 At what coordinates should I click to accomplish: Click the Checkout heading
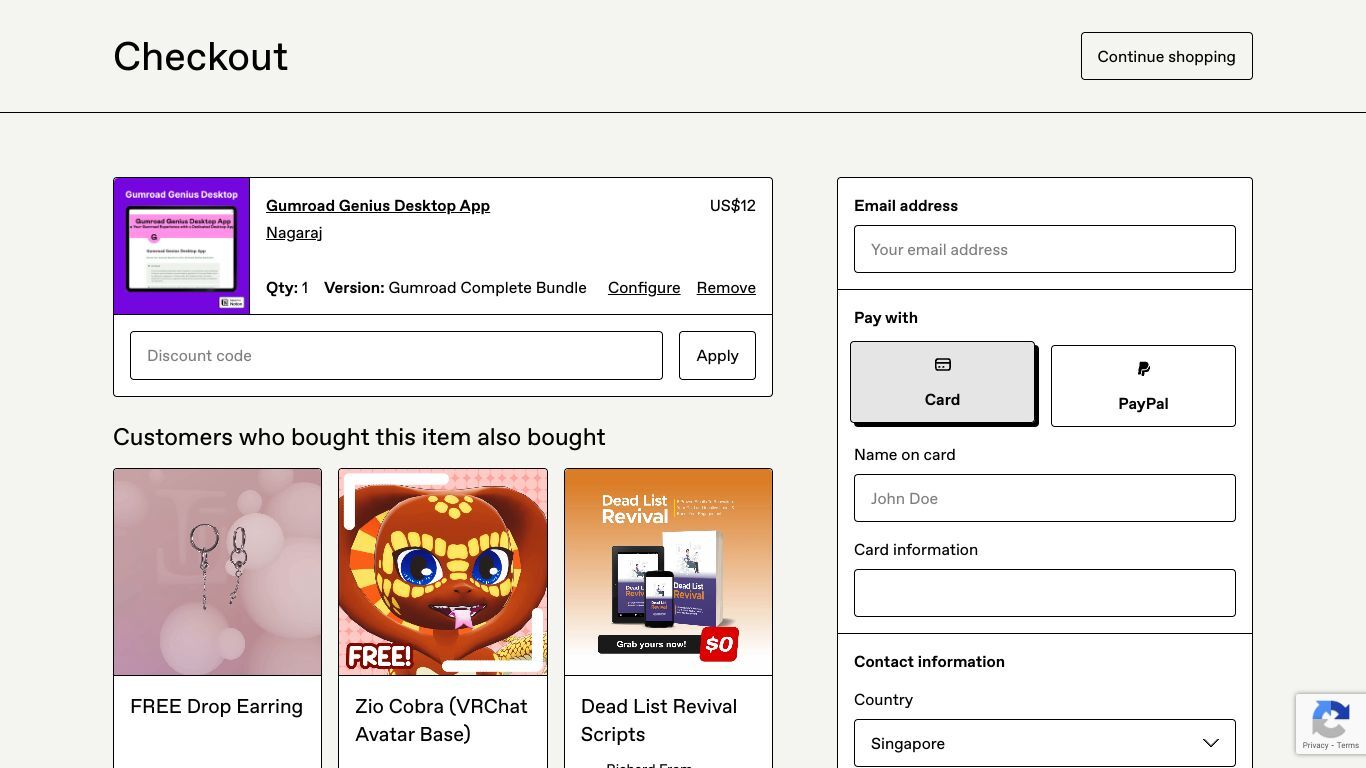pyautogui.click(x=200, y=56)
